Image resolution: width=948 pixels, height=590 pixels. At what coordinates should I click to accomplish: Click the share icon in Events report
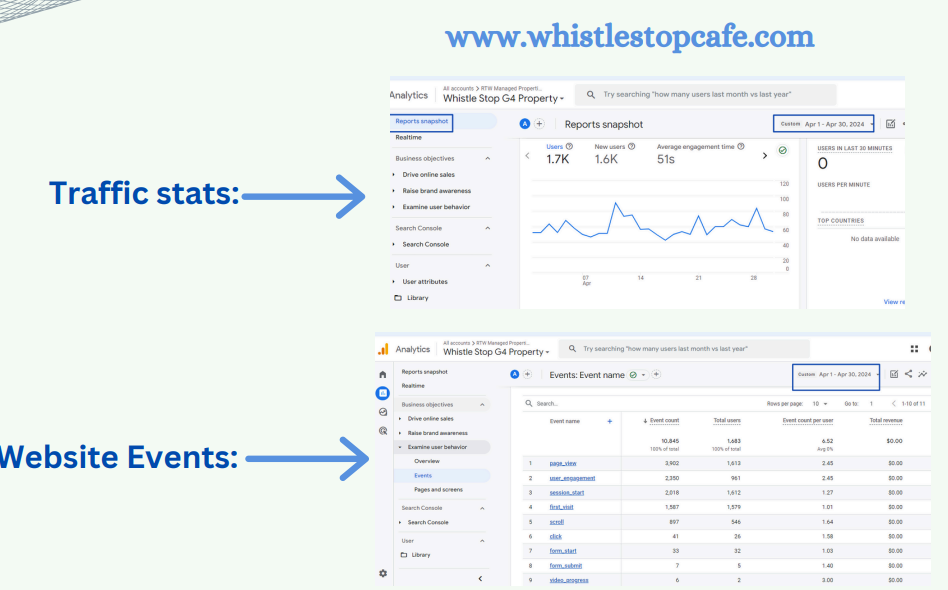pyautogui.click(x=908, y=374)
